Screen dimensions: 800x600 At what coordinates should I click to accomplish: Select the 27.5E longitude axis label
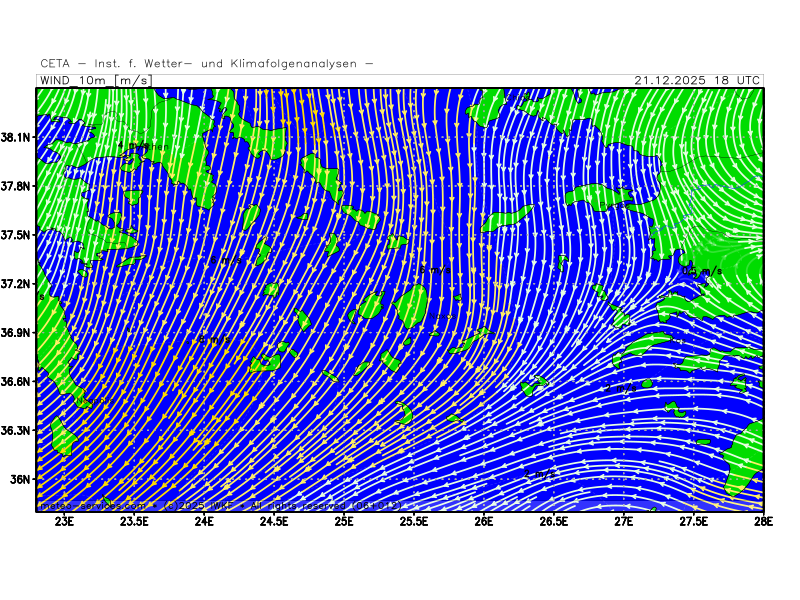click(694, 521)
